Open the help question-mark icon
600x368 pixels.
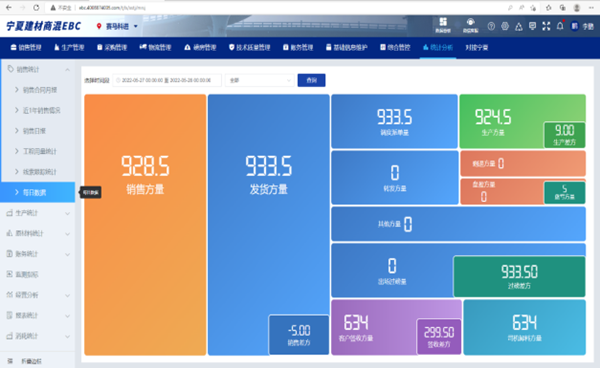(x=491, y=26)
